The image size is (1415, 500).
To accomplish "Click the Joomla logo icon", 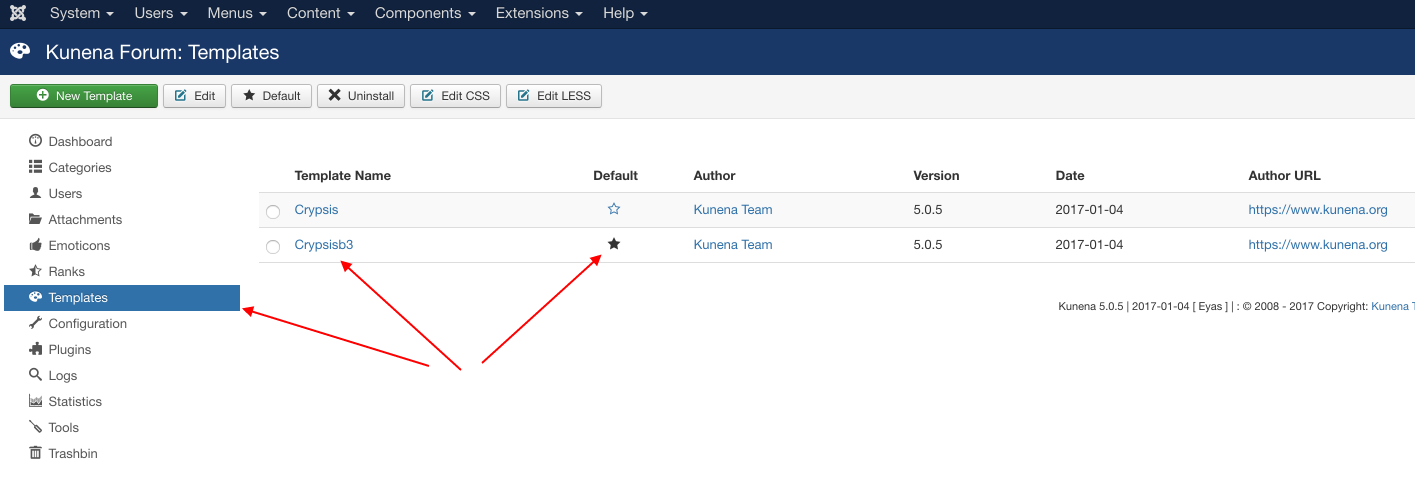I will tap(20, 13).
